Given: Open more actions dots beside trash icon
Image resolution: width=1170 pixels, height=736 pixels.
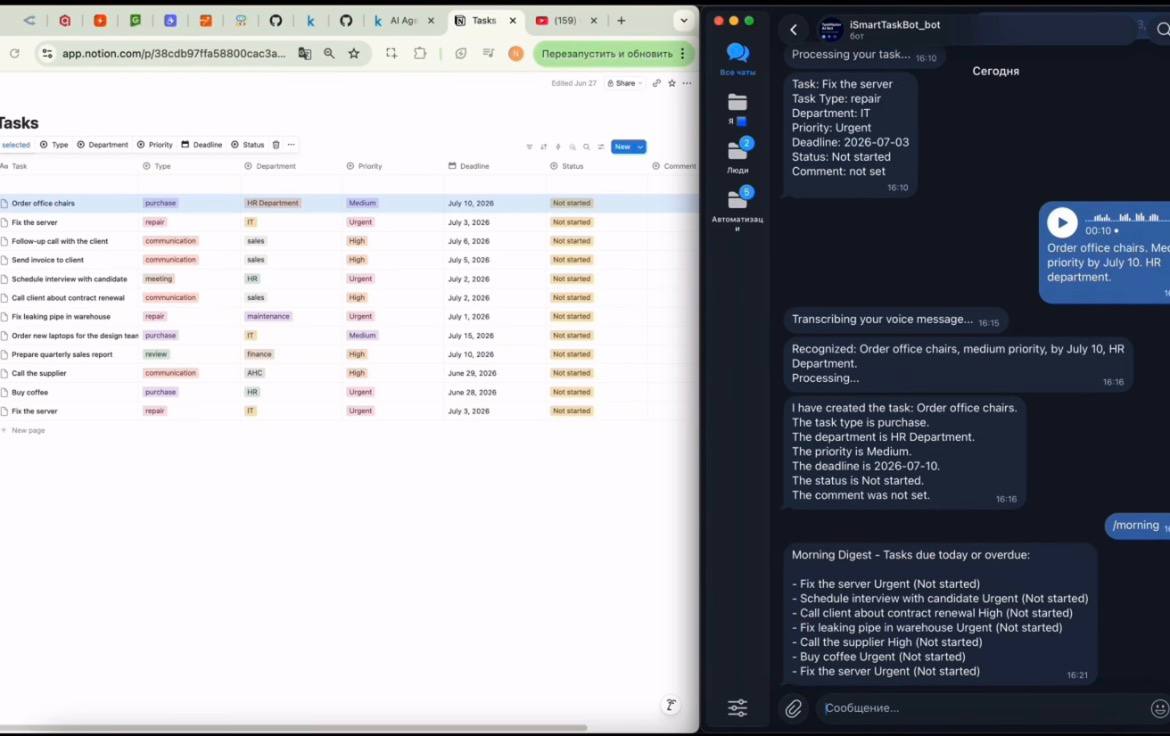Looking at the screenshot, I should click(291, 145).
